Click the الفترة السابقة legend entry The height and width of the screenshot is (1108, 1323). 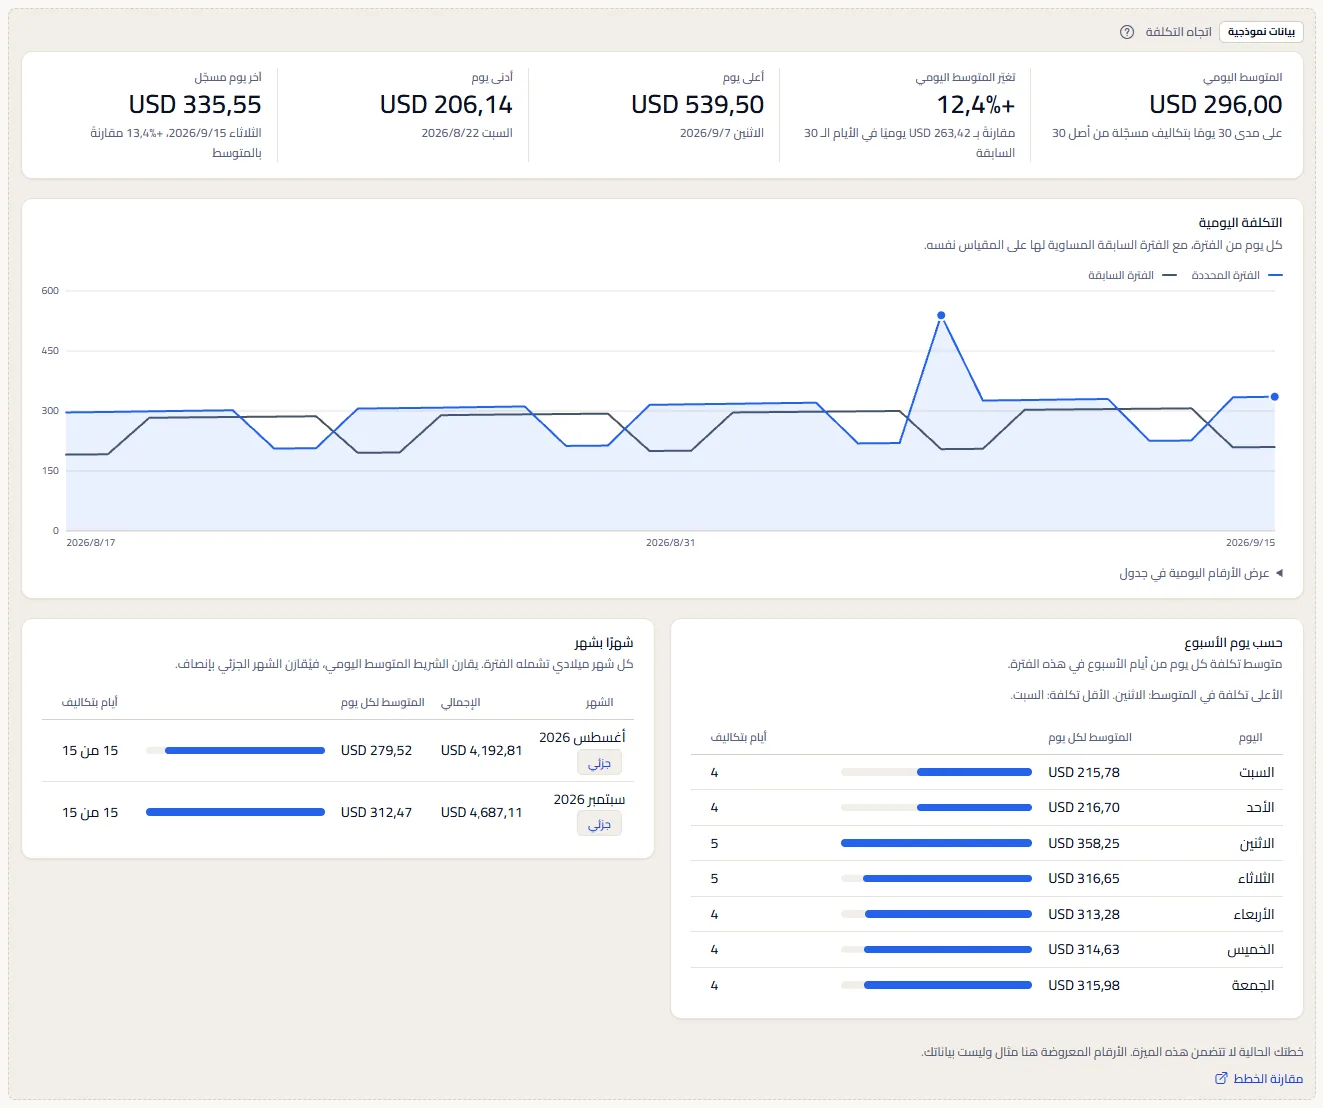click(1132, 275)
